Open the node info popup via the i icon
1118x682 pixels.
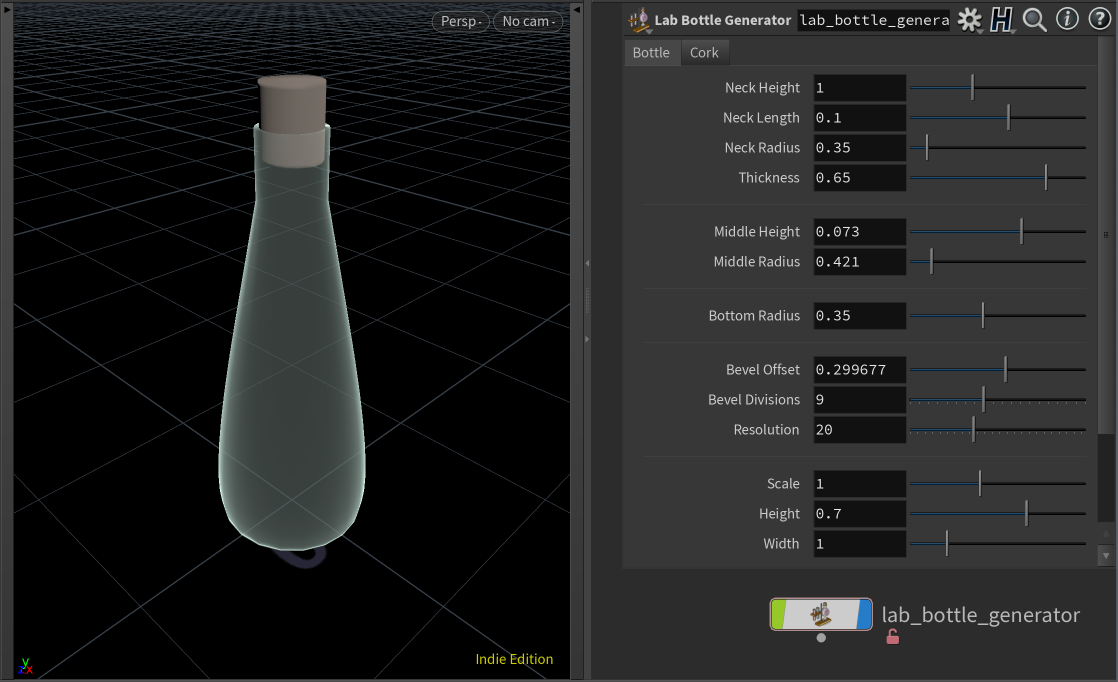pos(1066,20)
